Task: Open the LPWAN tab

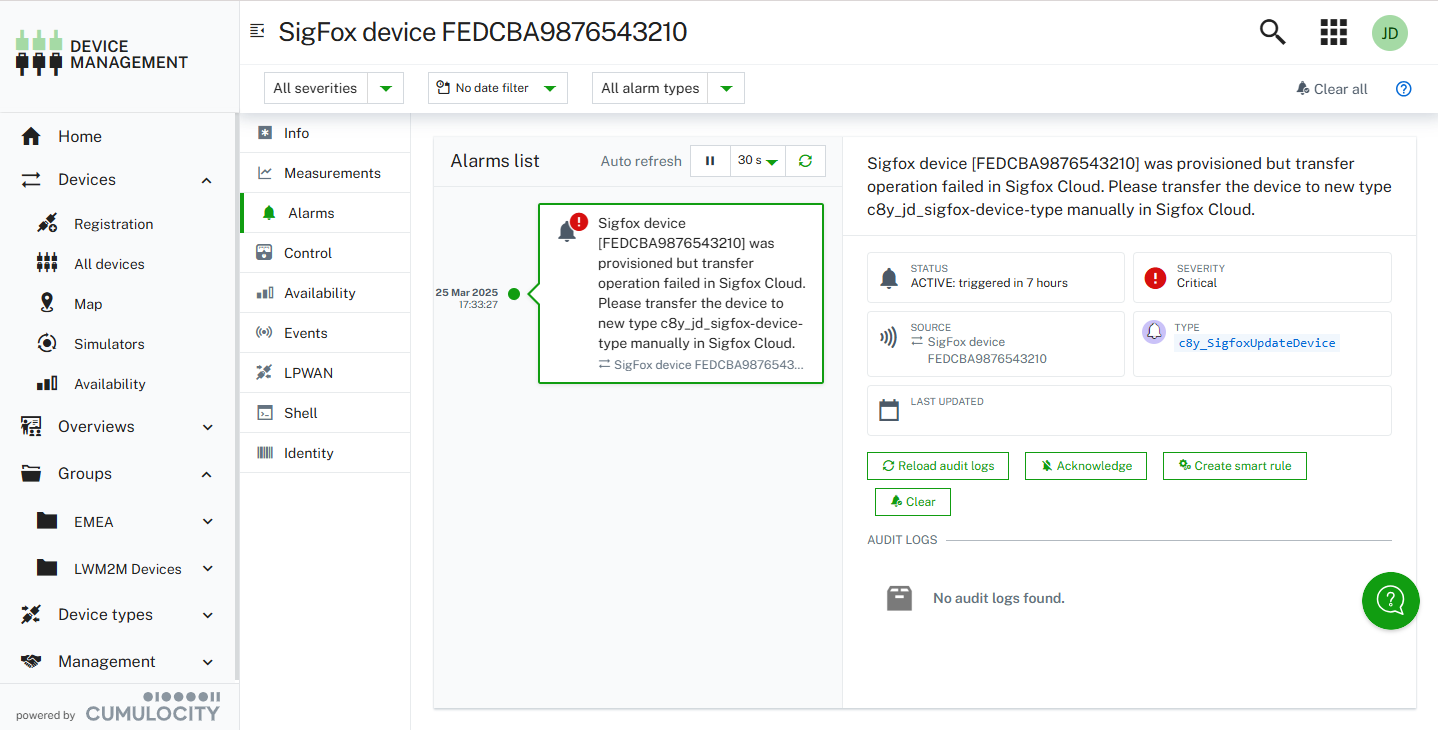Action: (x=308, y=373)
